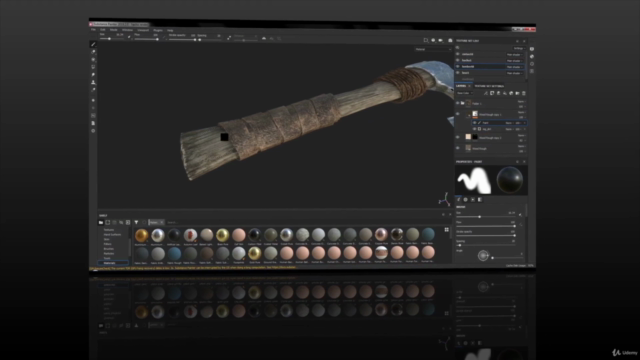This screenshot has height=360, width=640.
Task: Adjust Stroke opacity slider in Properties panel
Action: pos(486,236)
